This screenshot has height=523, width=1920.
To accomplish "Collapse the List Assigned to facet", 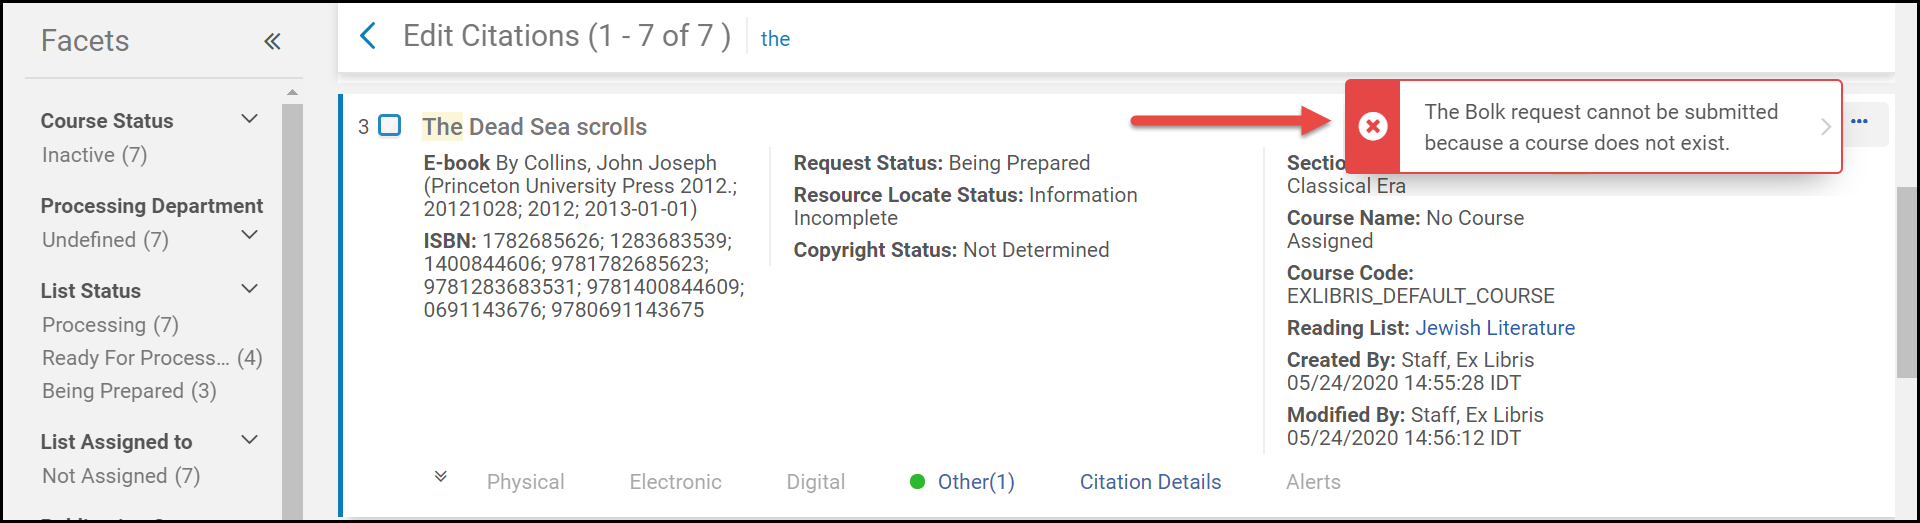I will coord(250,440).
